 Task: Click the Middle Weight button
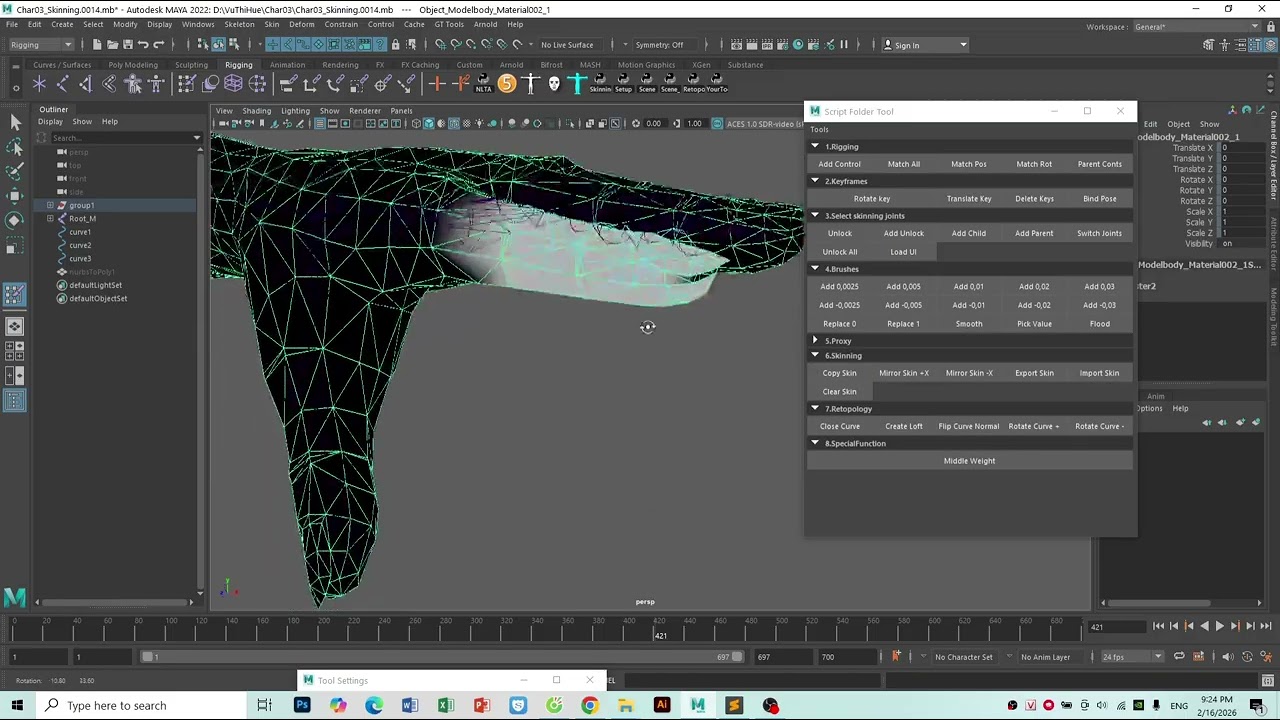pos(969,461)
